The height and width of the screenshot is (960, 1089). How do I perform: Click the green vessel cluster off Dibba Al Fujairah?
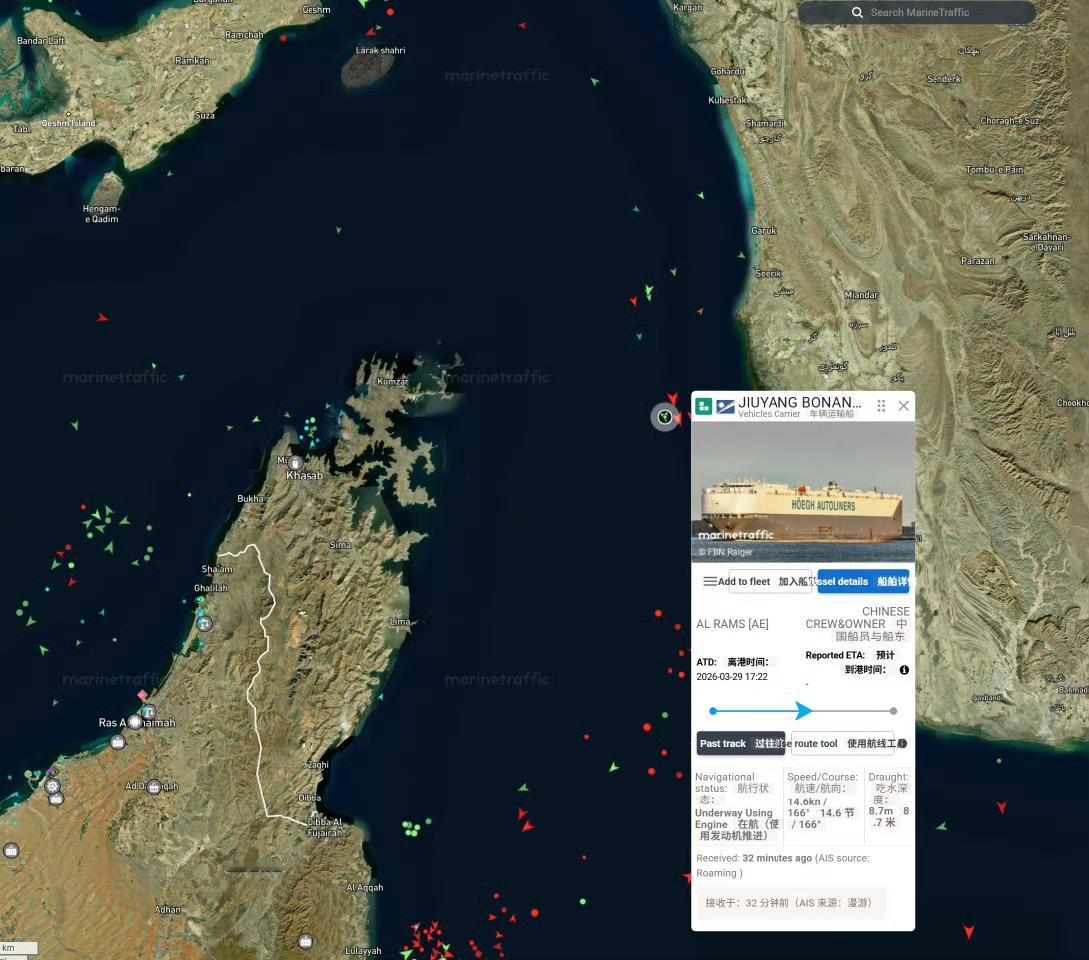412,828
